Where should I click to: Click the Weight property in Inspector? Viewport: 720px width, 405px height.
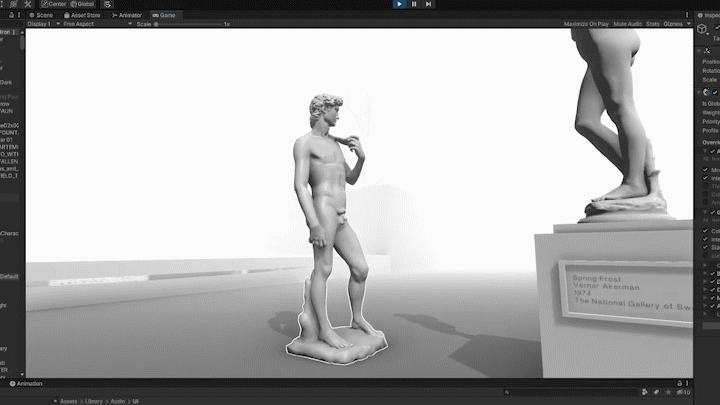coord(711,112)
